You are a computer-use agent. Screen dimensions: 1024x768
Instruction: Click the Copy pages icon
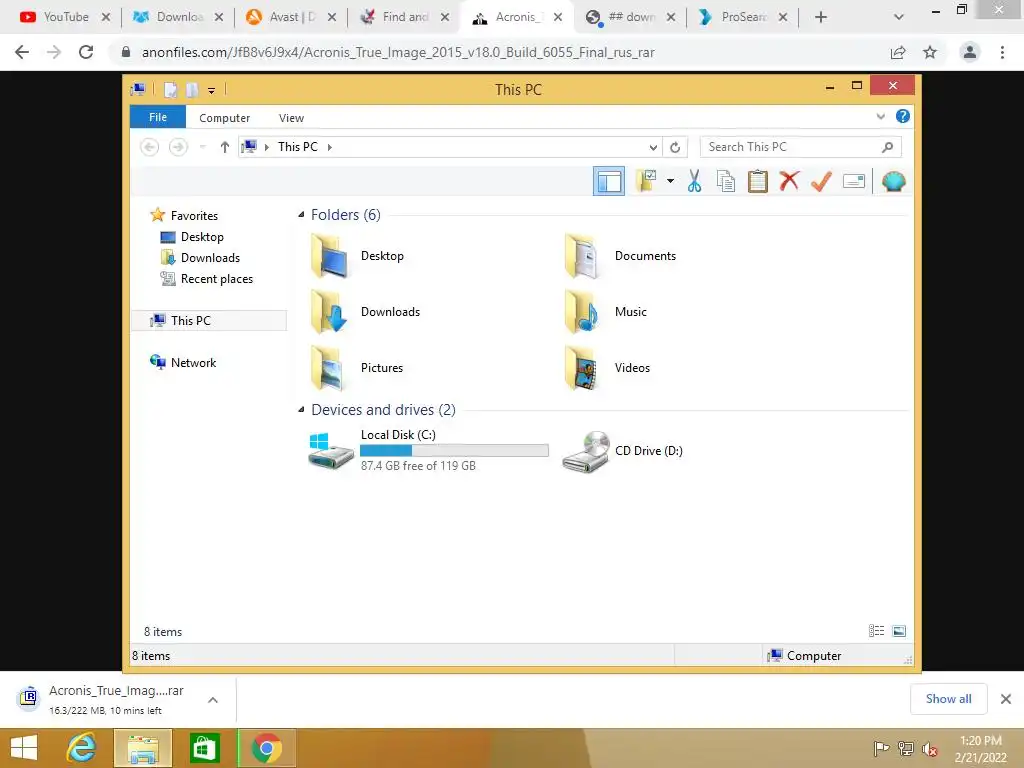[726, 181]
